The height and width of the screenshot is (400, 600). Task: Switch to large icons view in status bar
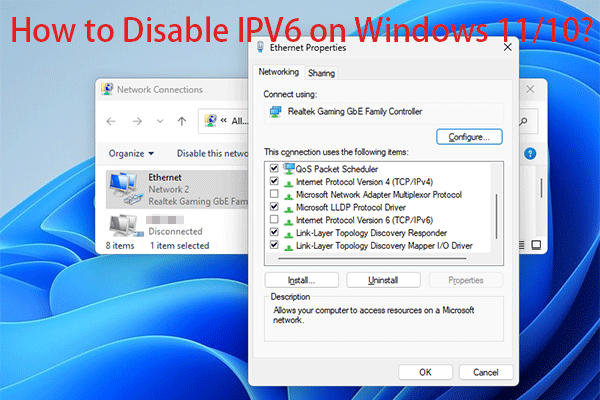click(536, 245)
